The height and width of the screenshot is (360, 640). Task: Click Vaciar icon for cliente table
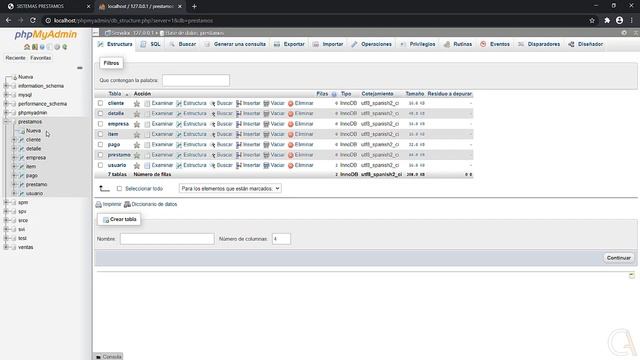point(266,104)
